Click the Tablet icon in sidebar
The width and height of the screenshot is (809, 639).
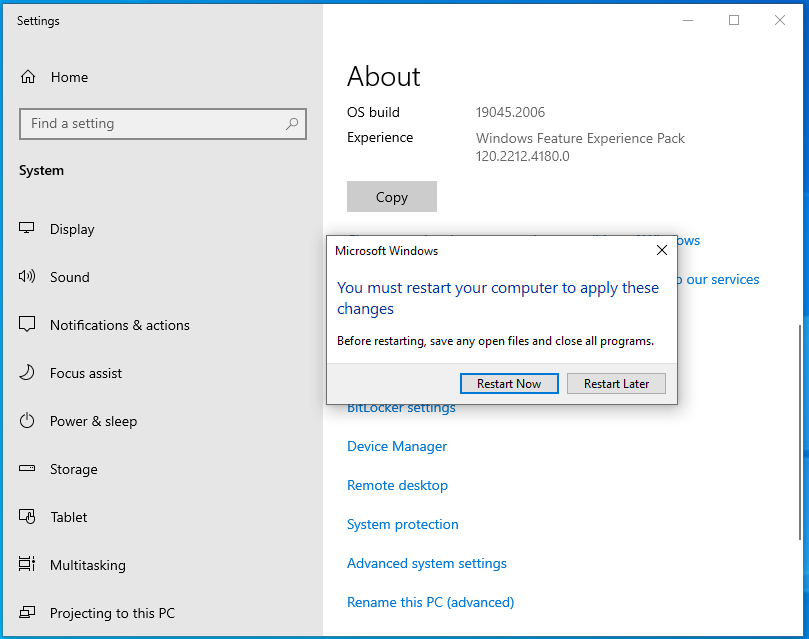[28, 517]
